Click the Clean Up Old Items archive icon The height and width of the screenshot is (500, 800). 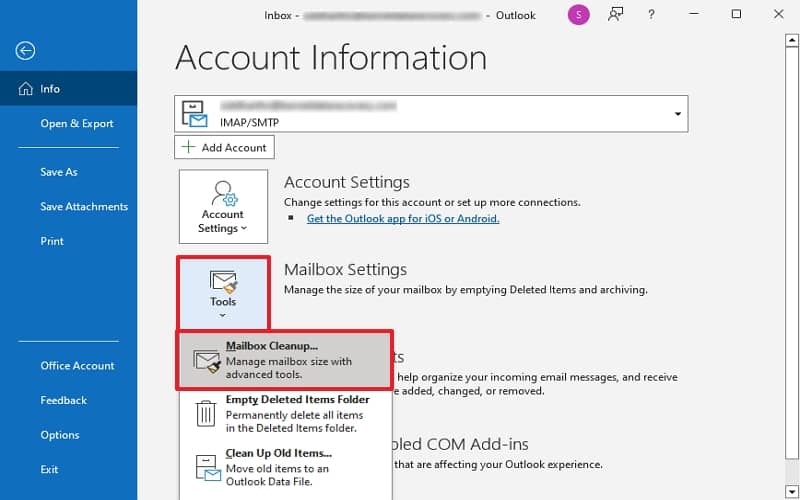[x=208, y=468]
